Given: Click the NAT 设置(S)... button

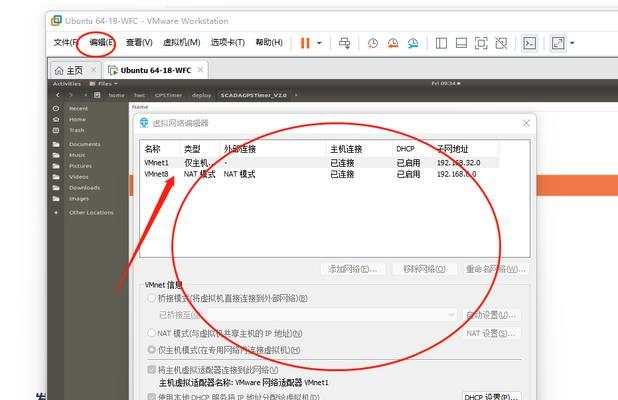Looking at the screenshot, I should pos(491,333).
